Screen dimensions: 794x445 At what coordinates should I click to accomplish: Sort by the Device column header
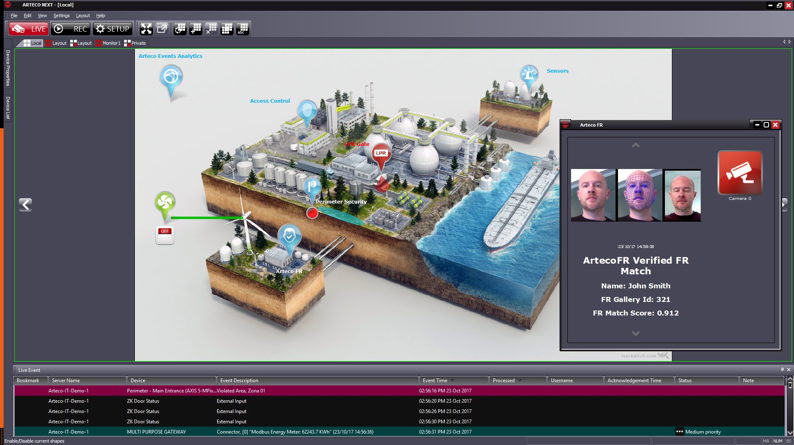[171, 380]
